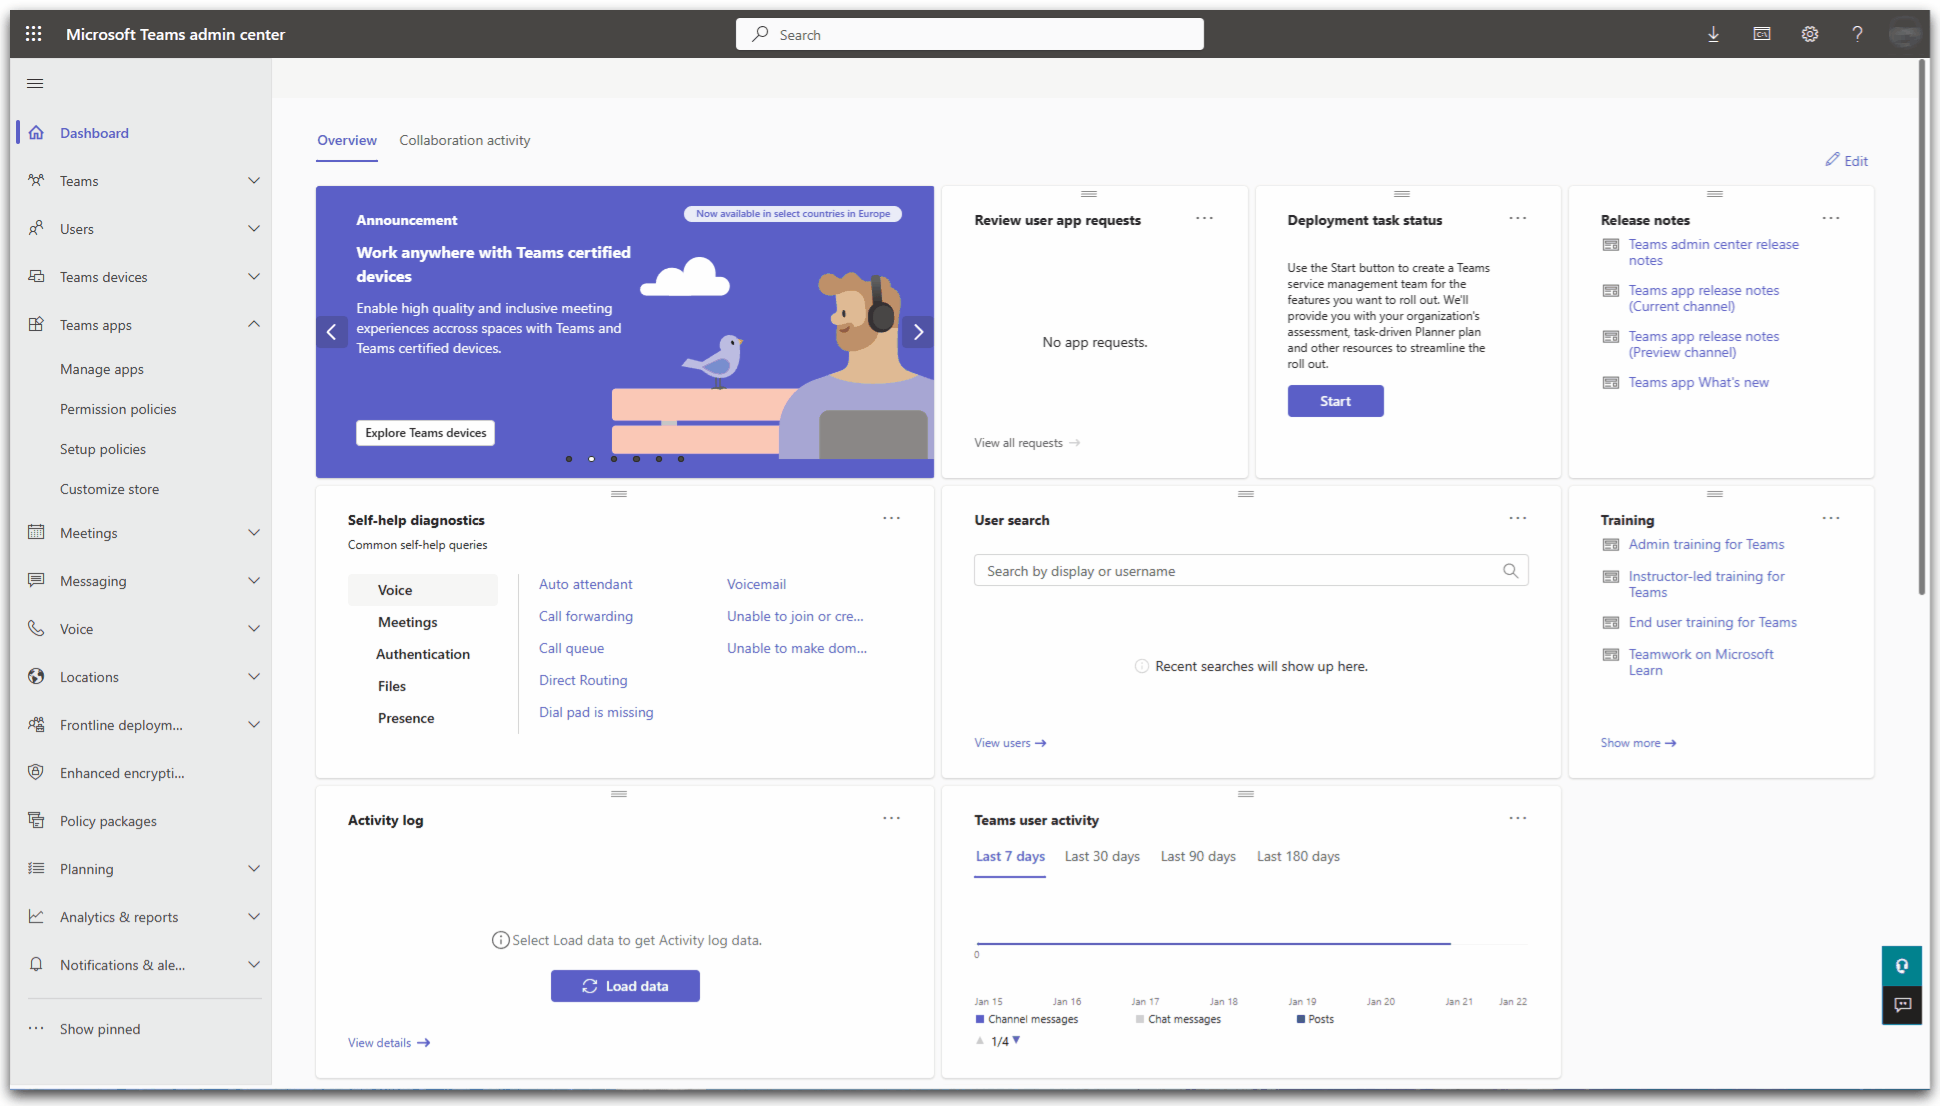Open Teams app What's new link
This screenshot has width=1940, height=1106.
click(x=1698, y=382)
